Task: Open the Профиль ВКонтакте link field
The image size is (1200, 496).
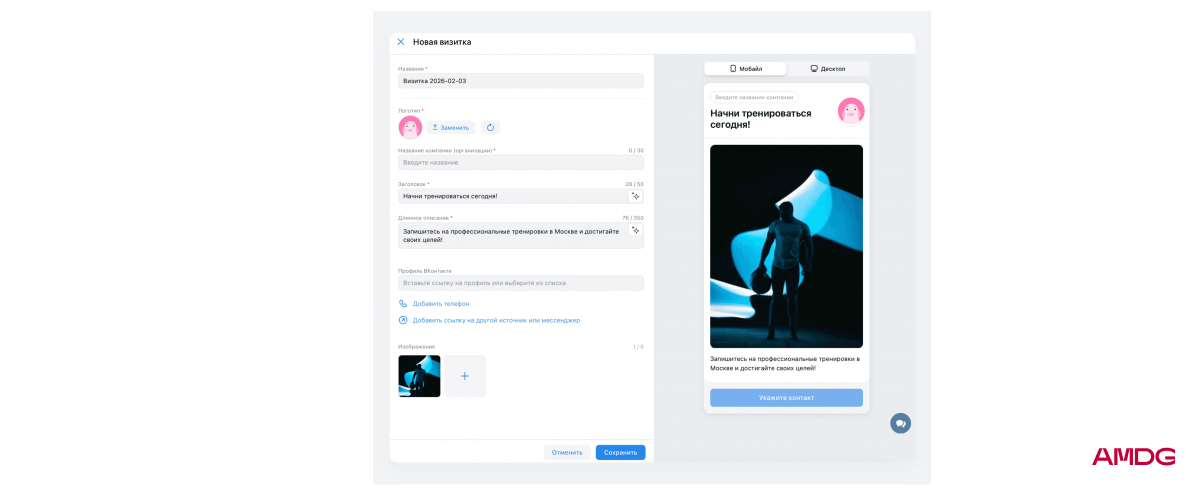Action: pyautogui.click(x=520, y=283)
